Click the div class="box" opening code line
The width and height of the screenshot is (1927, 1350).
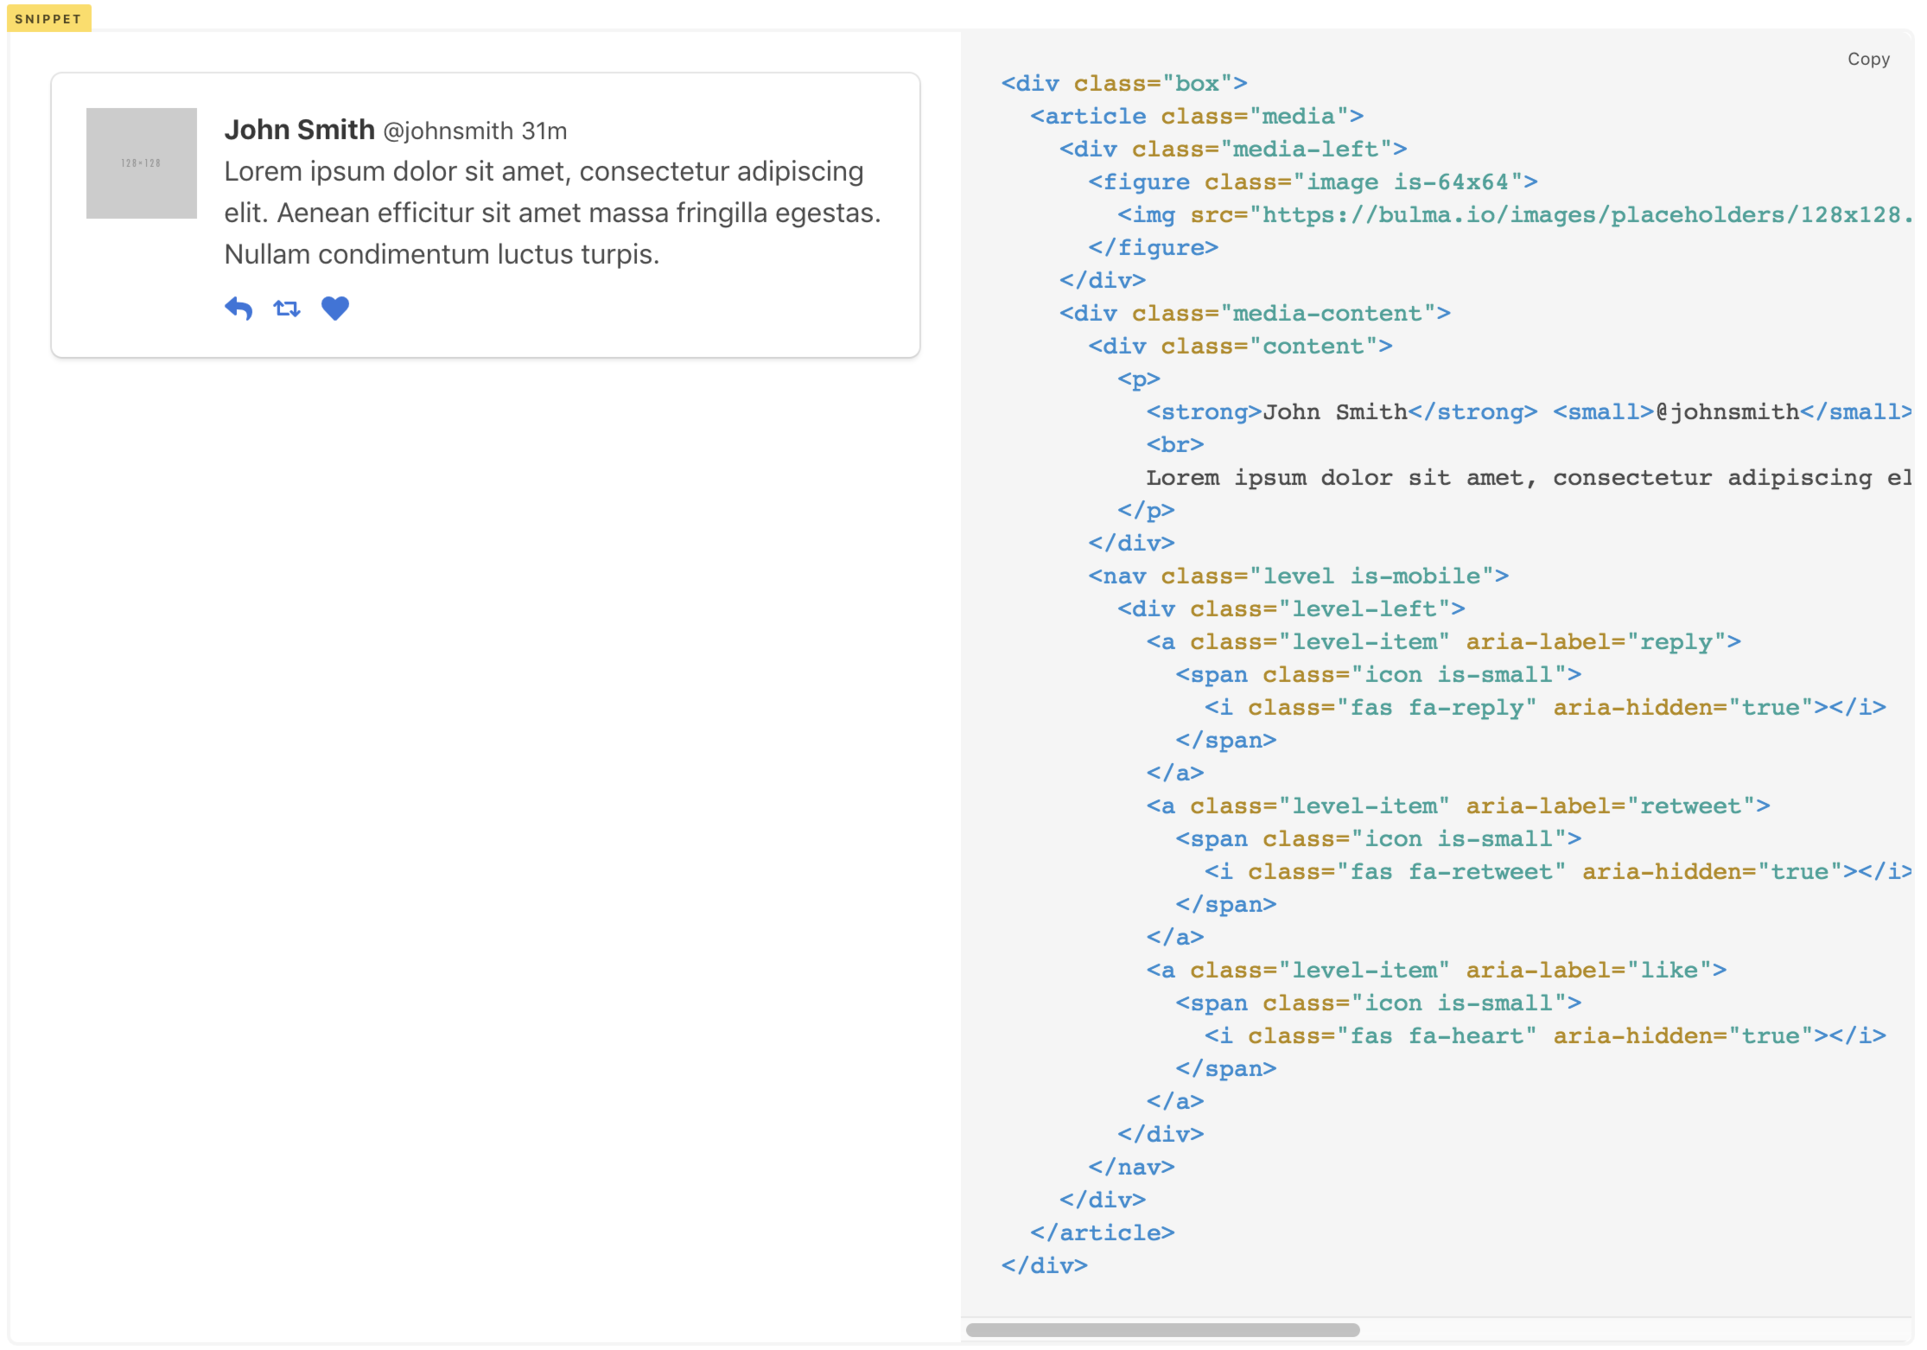click(x=1124, y=84)
